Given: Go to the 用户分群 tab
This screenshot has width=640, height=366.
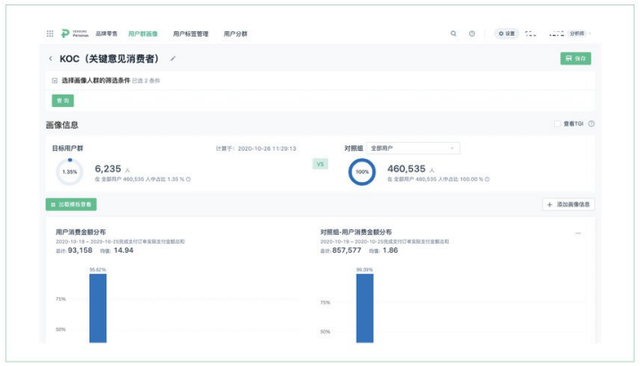Looking at the screenshot, I should pyautogui.click(x=236, y=34).
